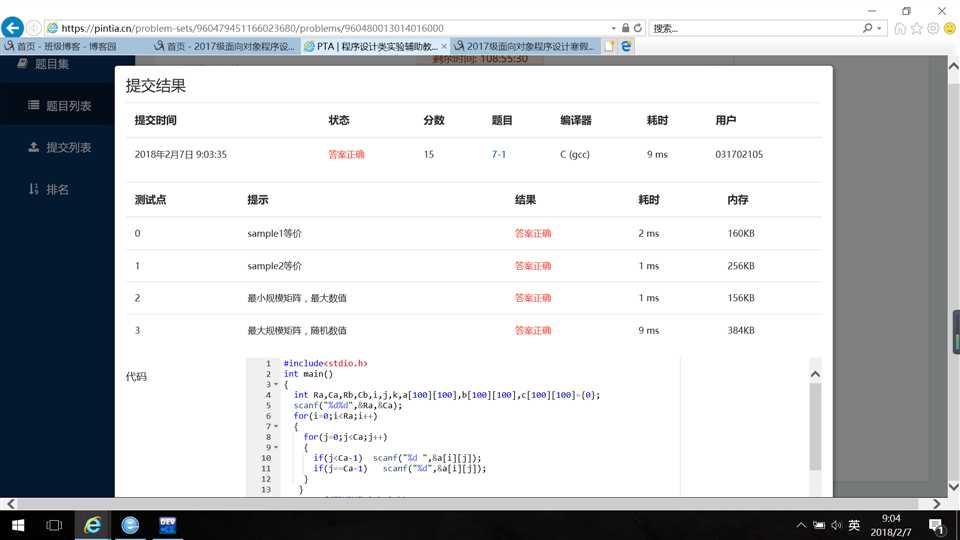Click the Edge icon beside new tab
Image resolution: width=960 pixels, height=540 pixels.
point(626,46)
